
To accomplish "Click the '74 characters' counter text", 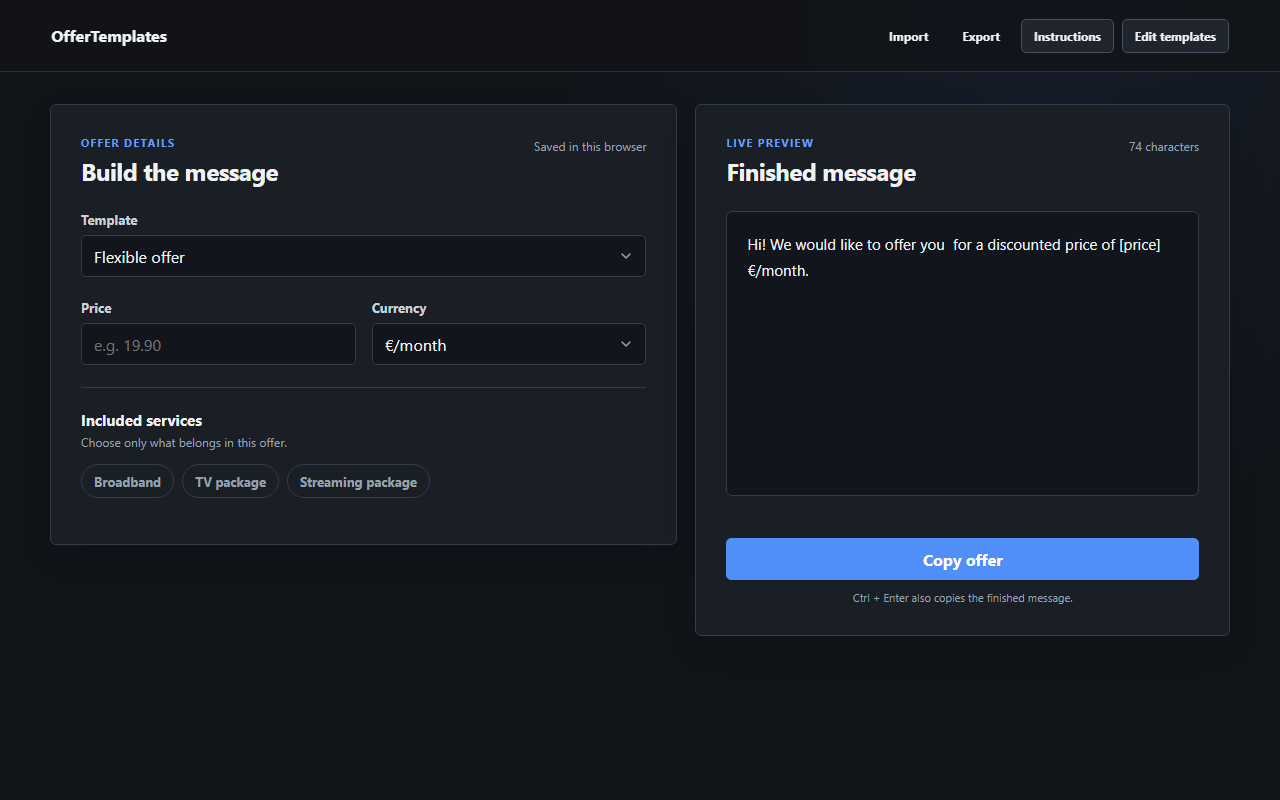I will 1164,147.
